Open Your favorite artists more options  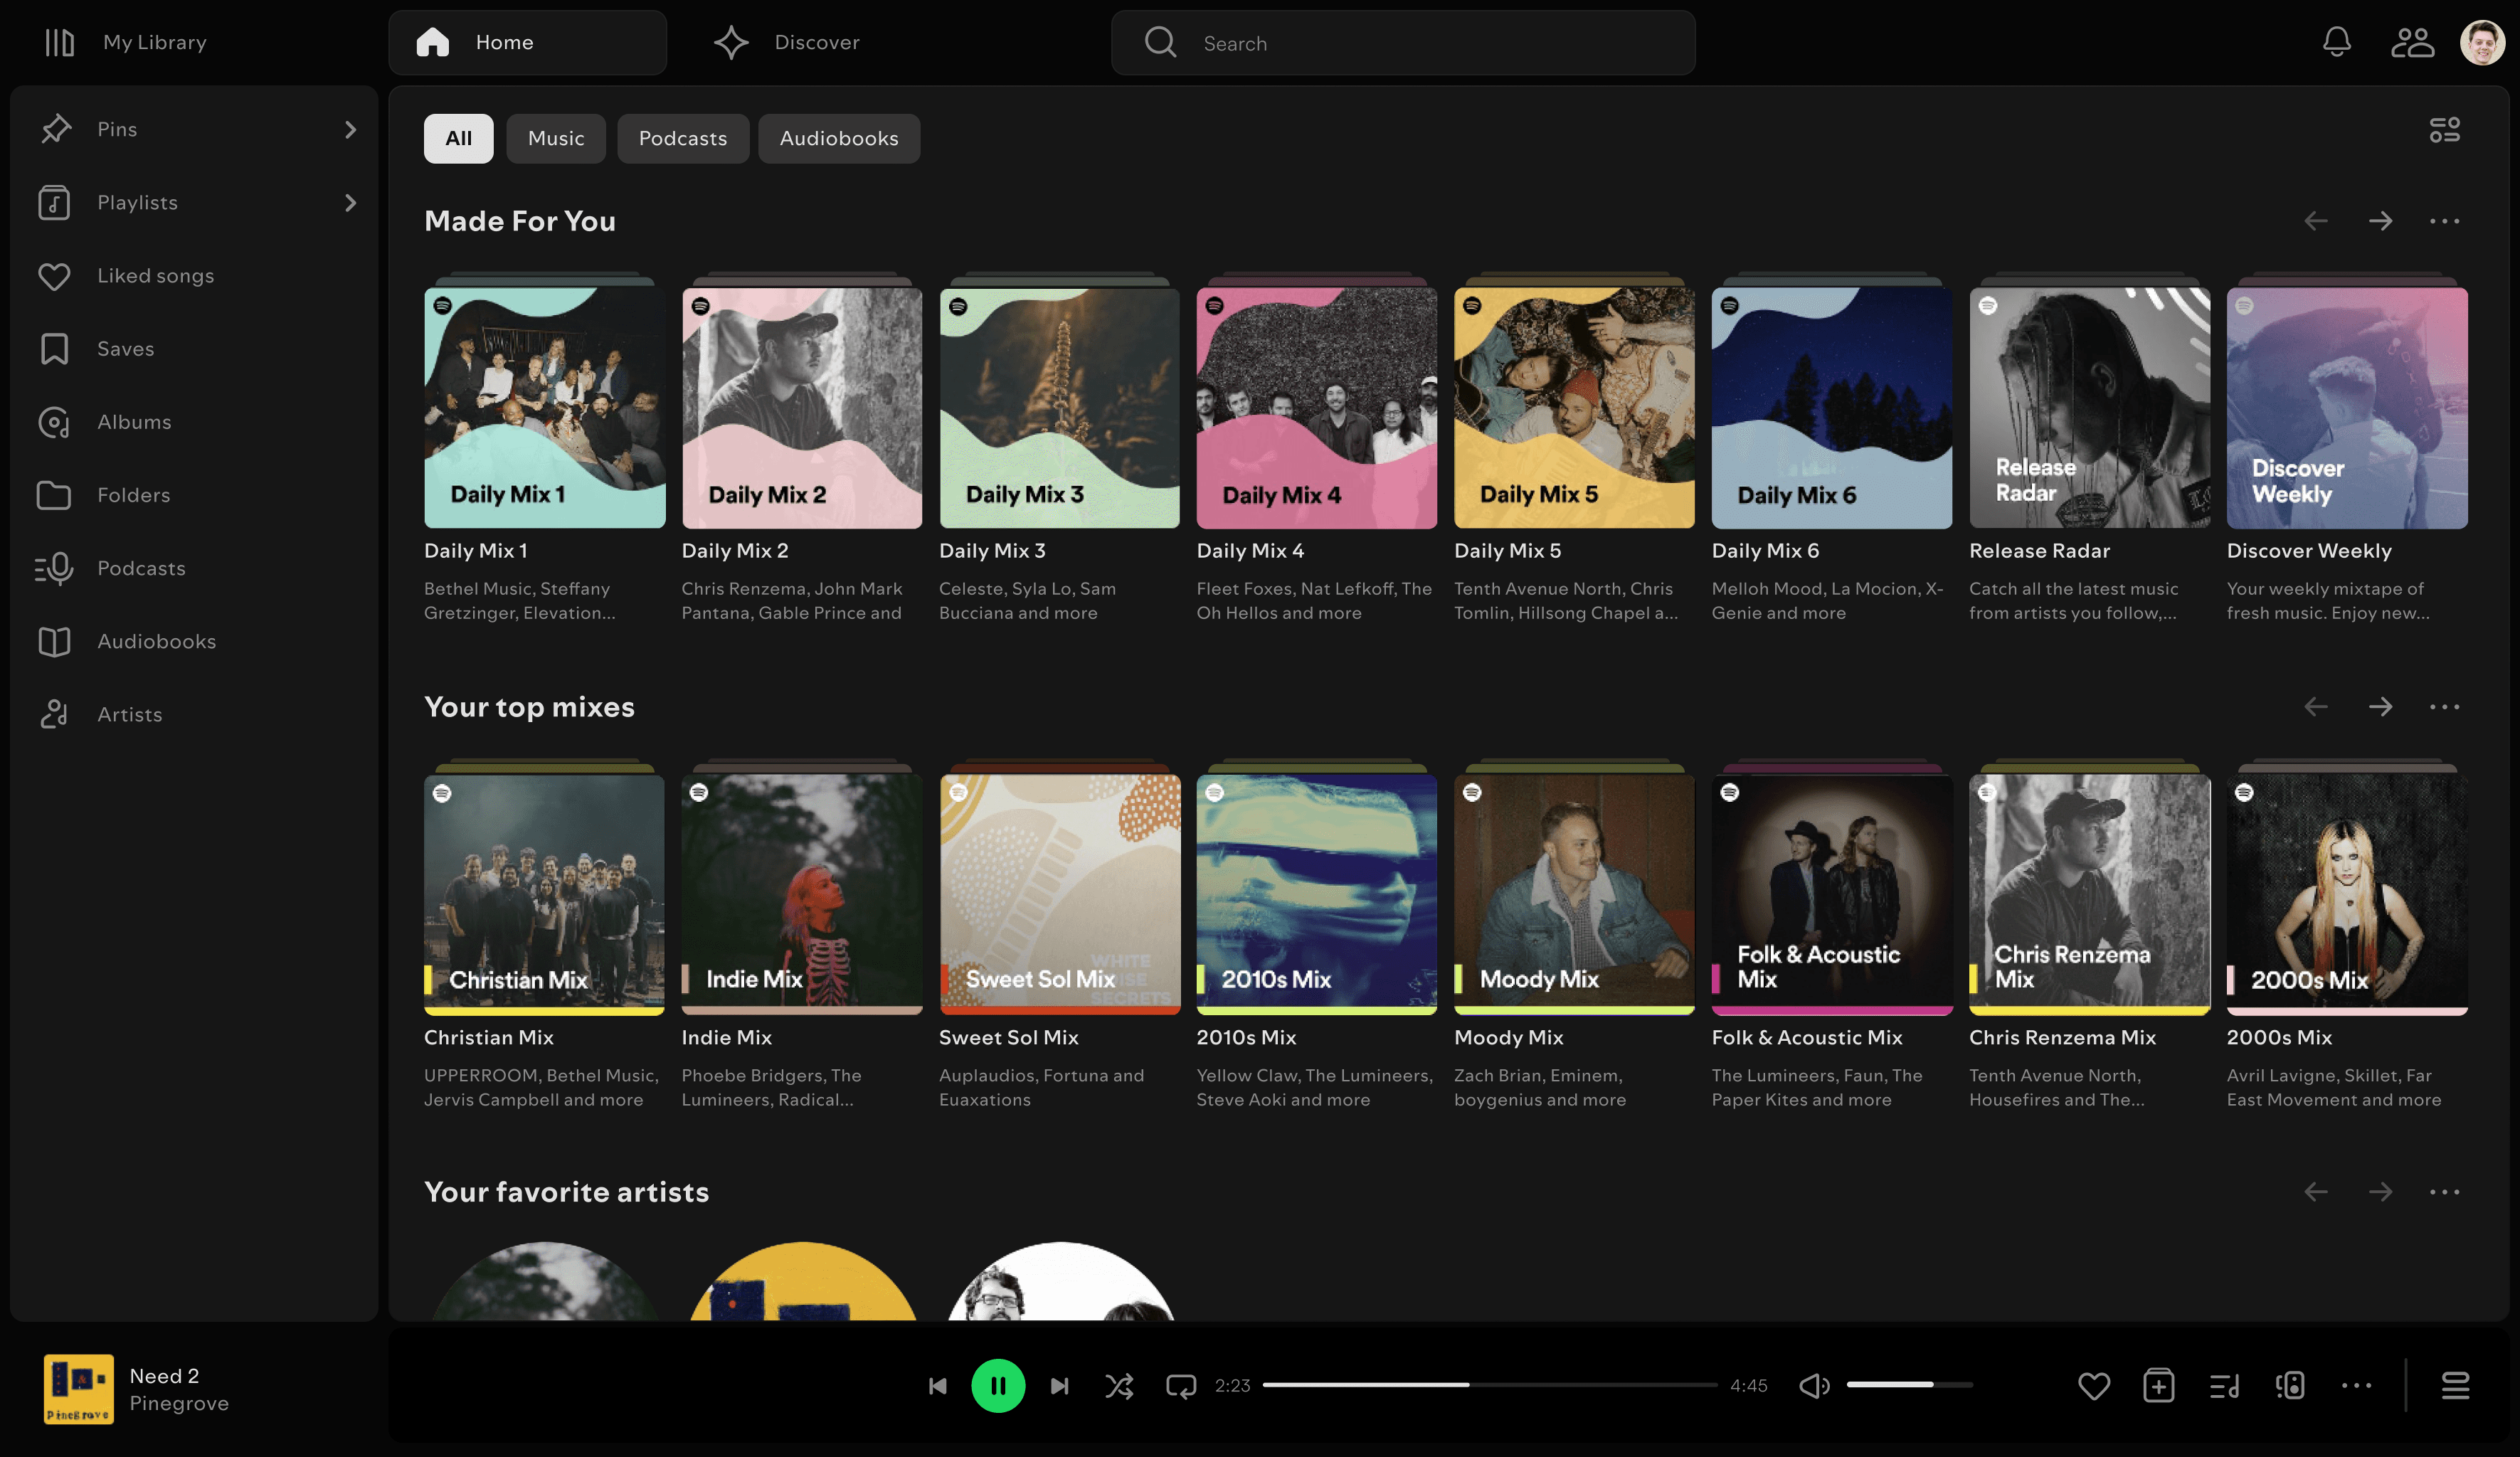2444,1192
